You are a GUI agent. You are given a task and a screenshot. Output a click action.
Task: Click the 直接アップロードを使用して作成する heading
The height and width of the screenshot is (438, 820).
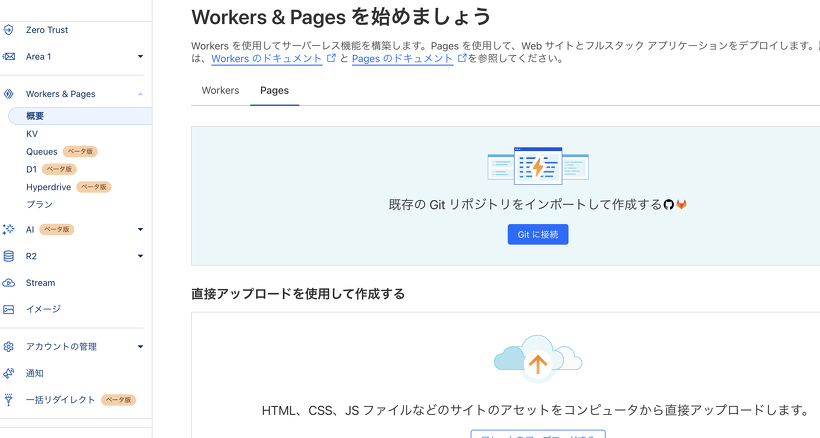tap(298, 294)
